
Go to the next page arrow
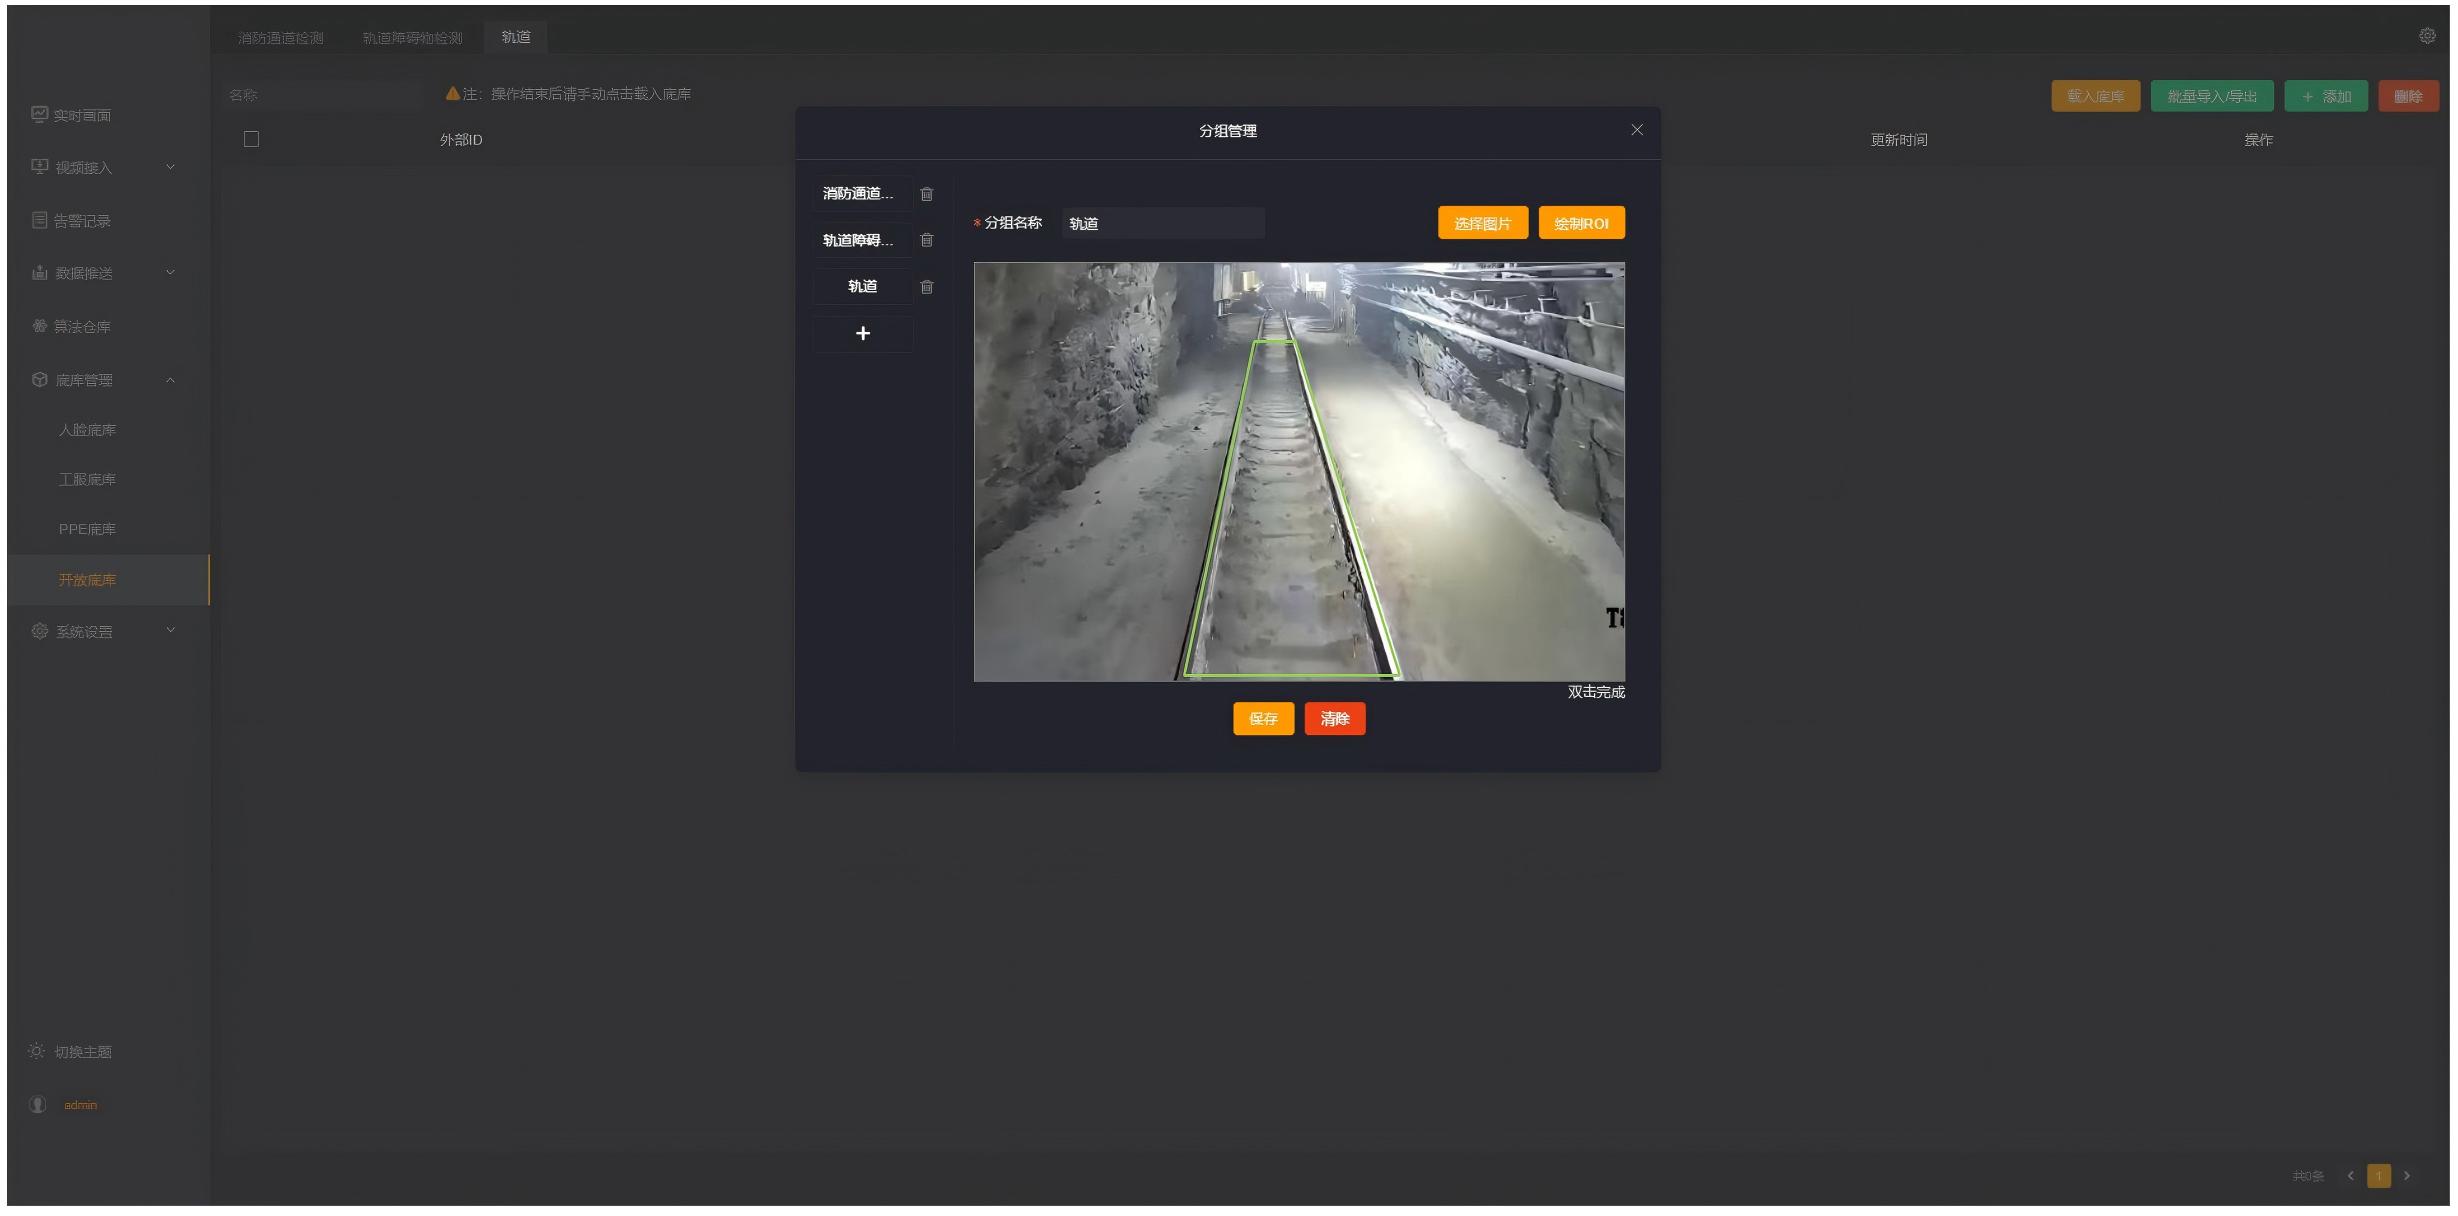pyautogui.click(x=2407, y=1176)
